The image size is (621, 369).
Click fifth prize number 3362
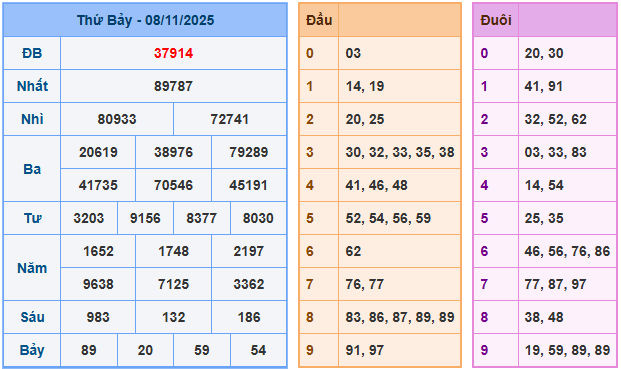[x=249, y=284]
